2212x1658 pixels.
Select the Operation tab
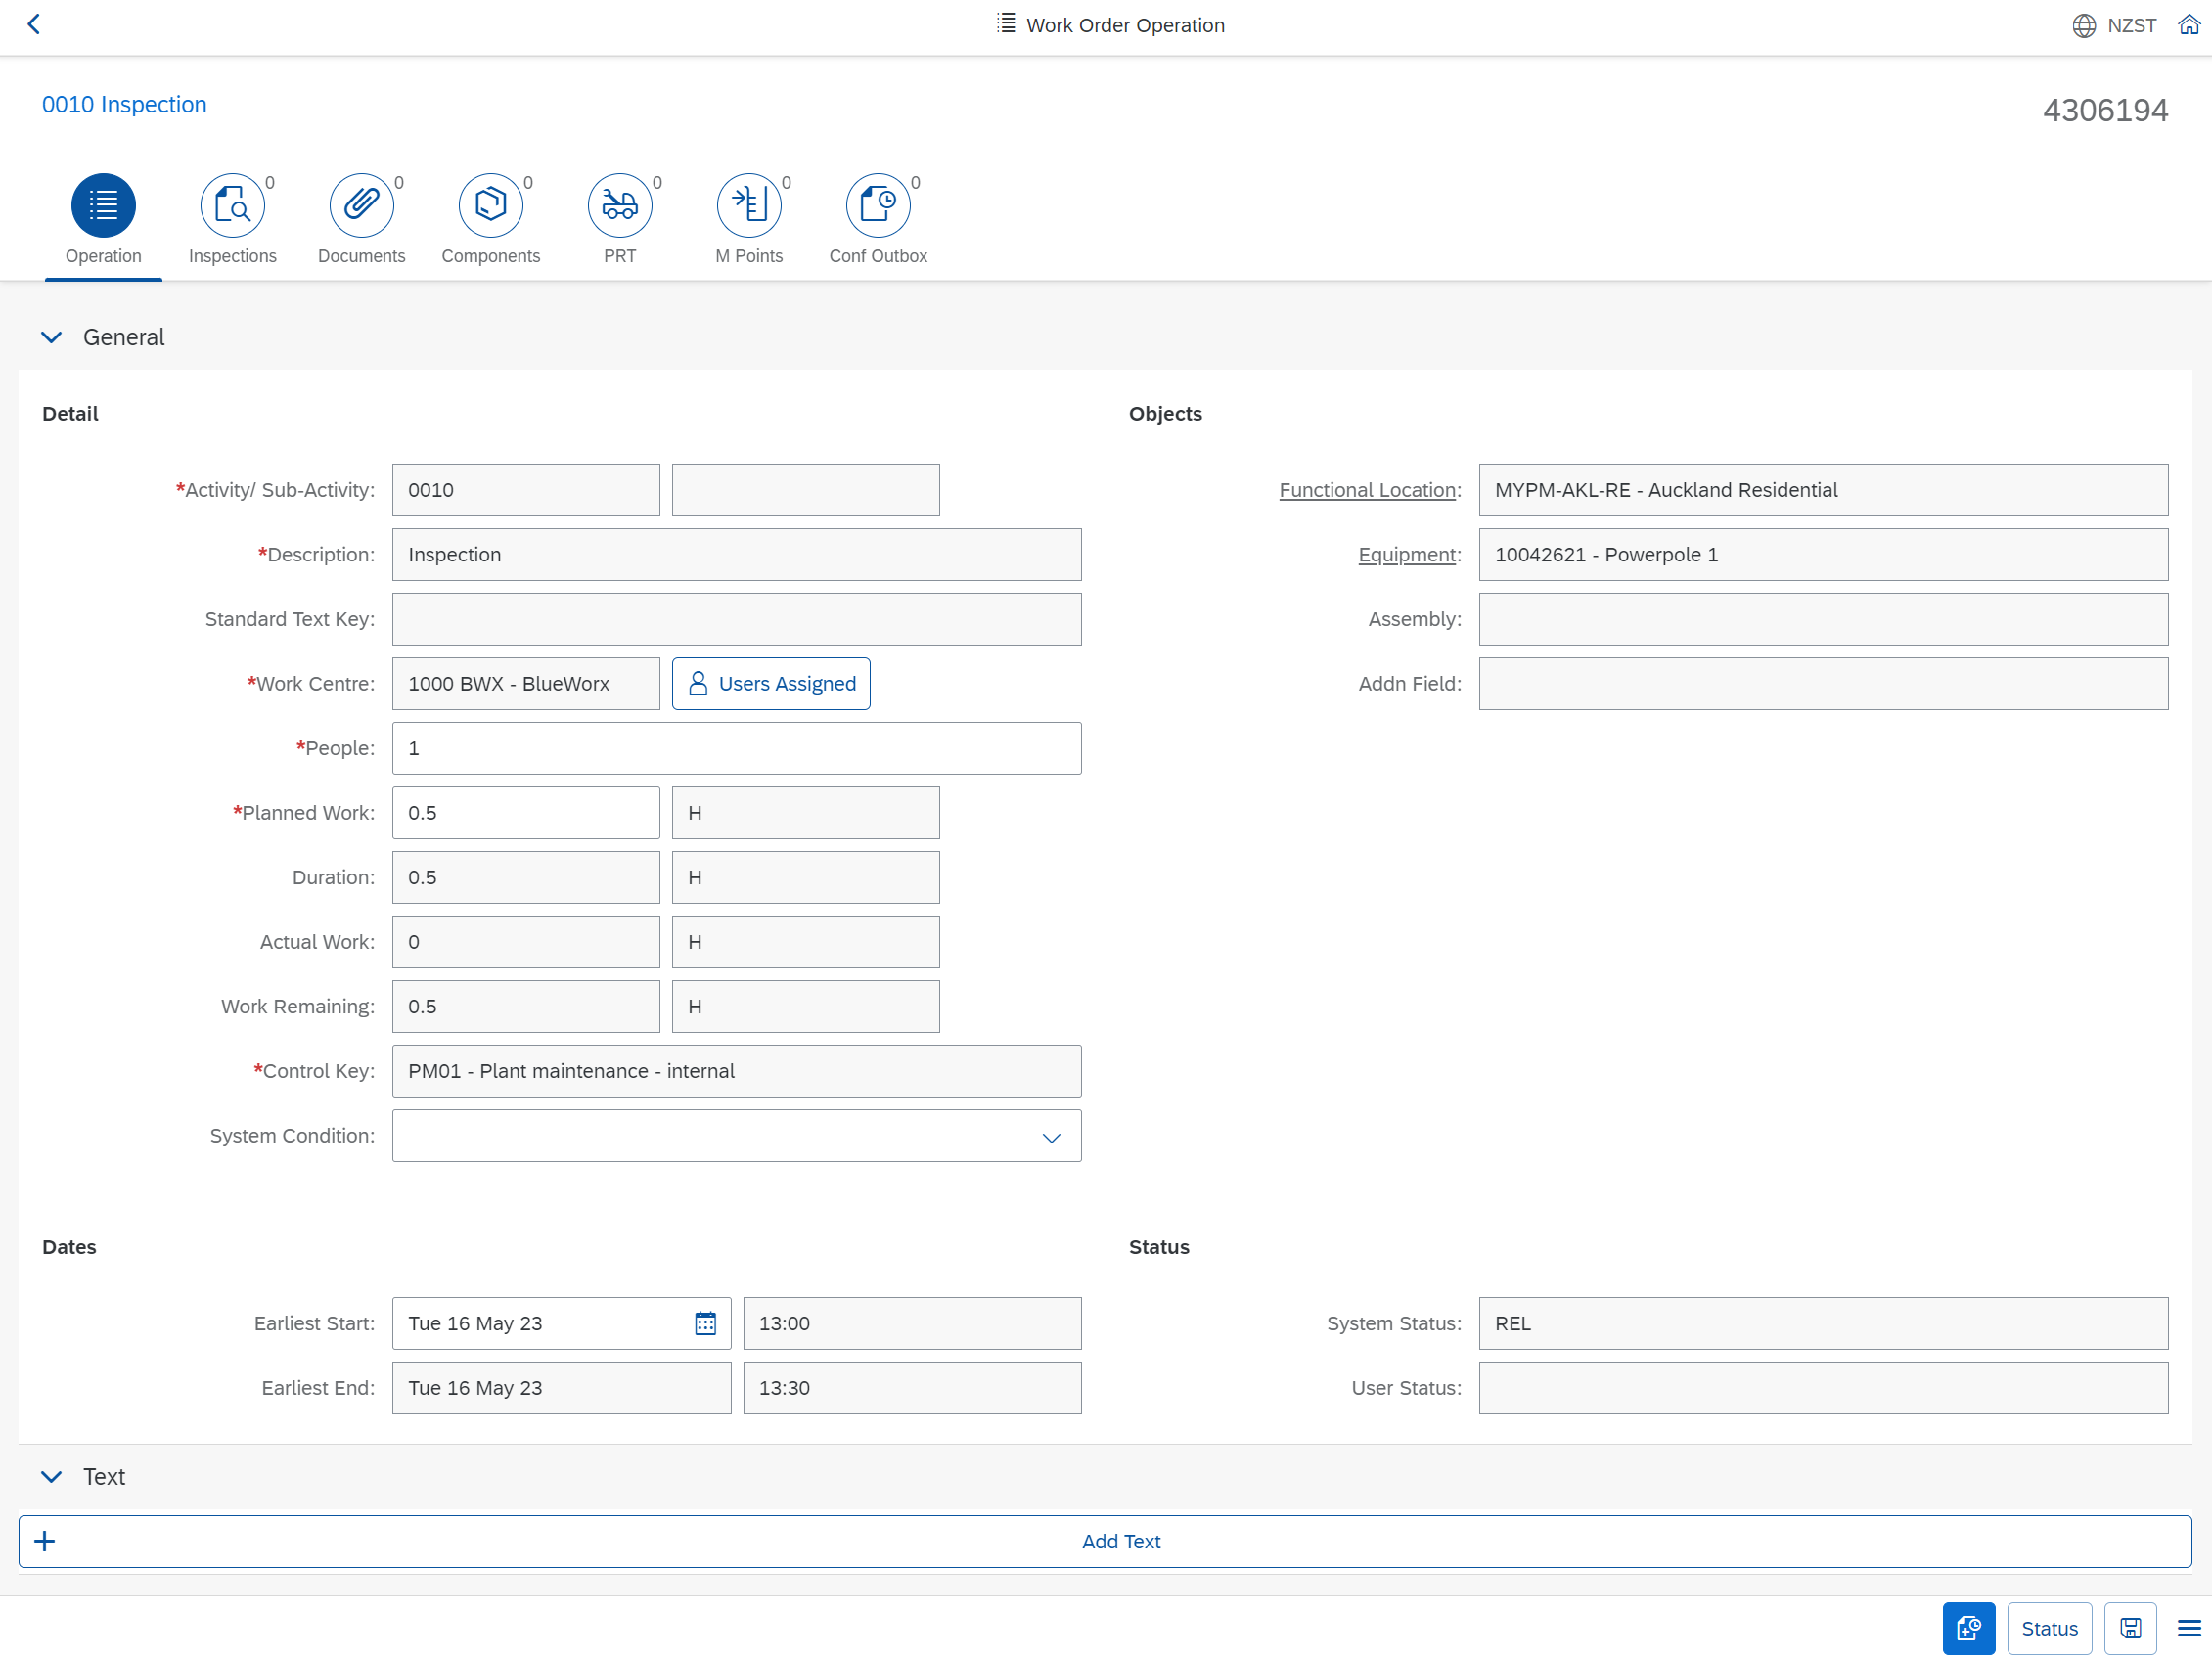(x=103, y=205)
